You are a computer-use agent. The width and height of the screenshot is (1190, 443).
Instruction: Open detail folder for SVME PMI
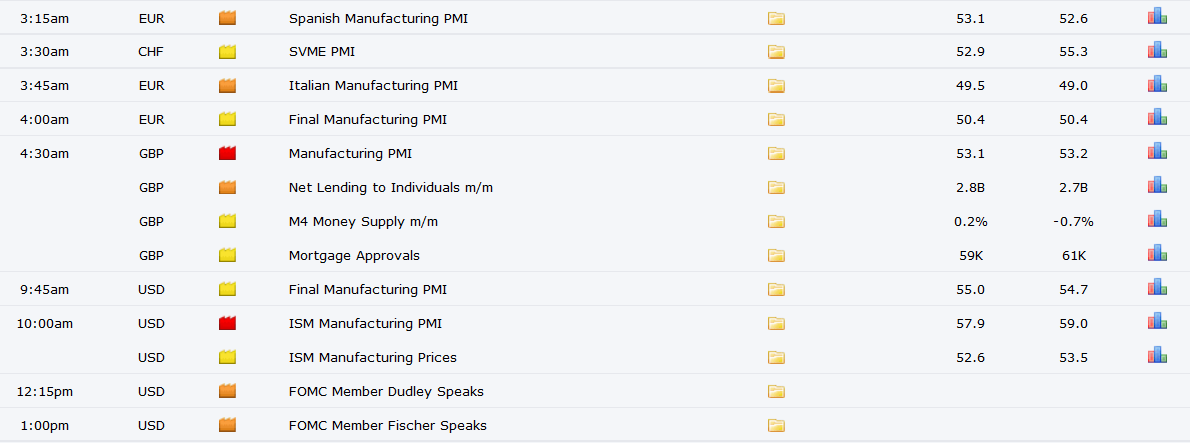tap(776, 52)
